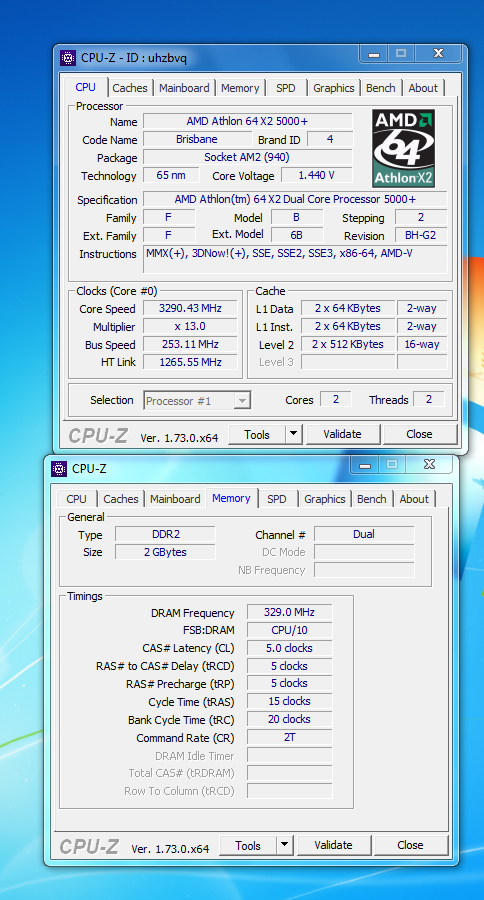Click the Bus Speed value 253.11 MHz
484x900 pixels.
click(x=190, y=344)
